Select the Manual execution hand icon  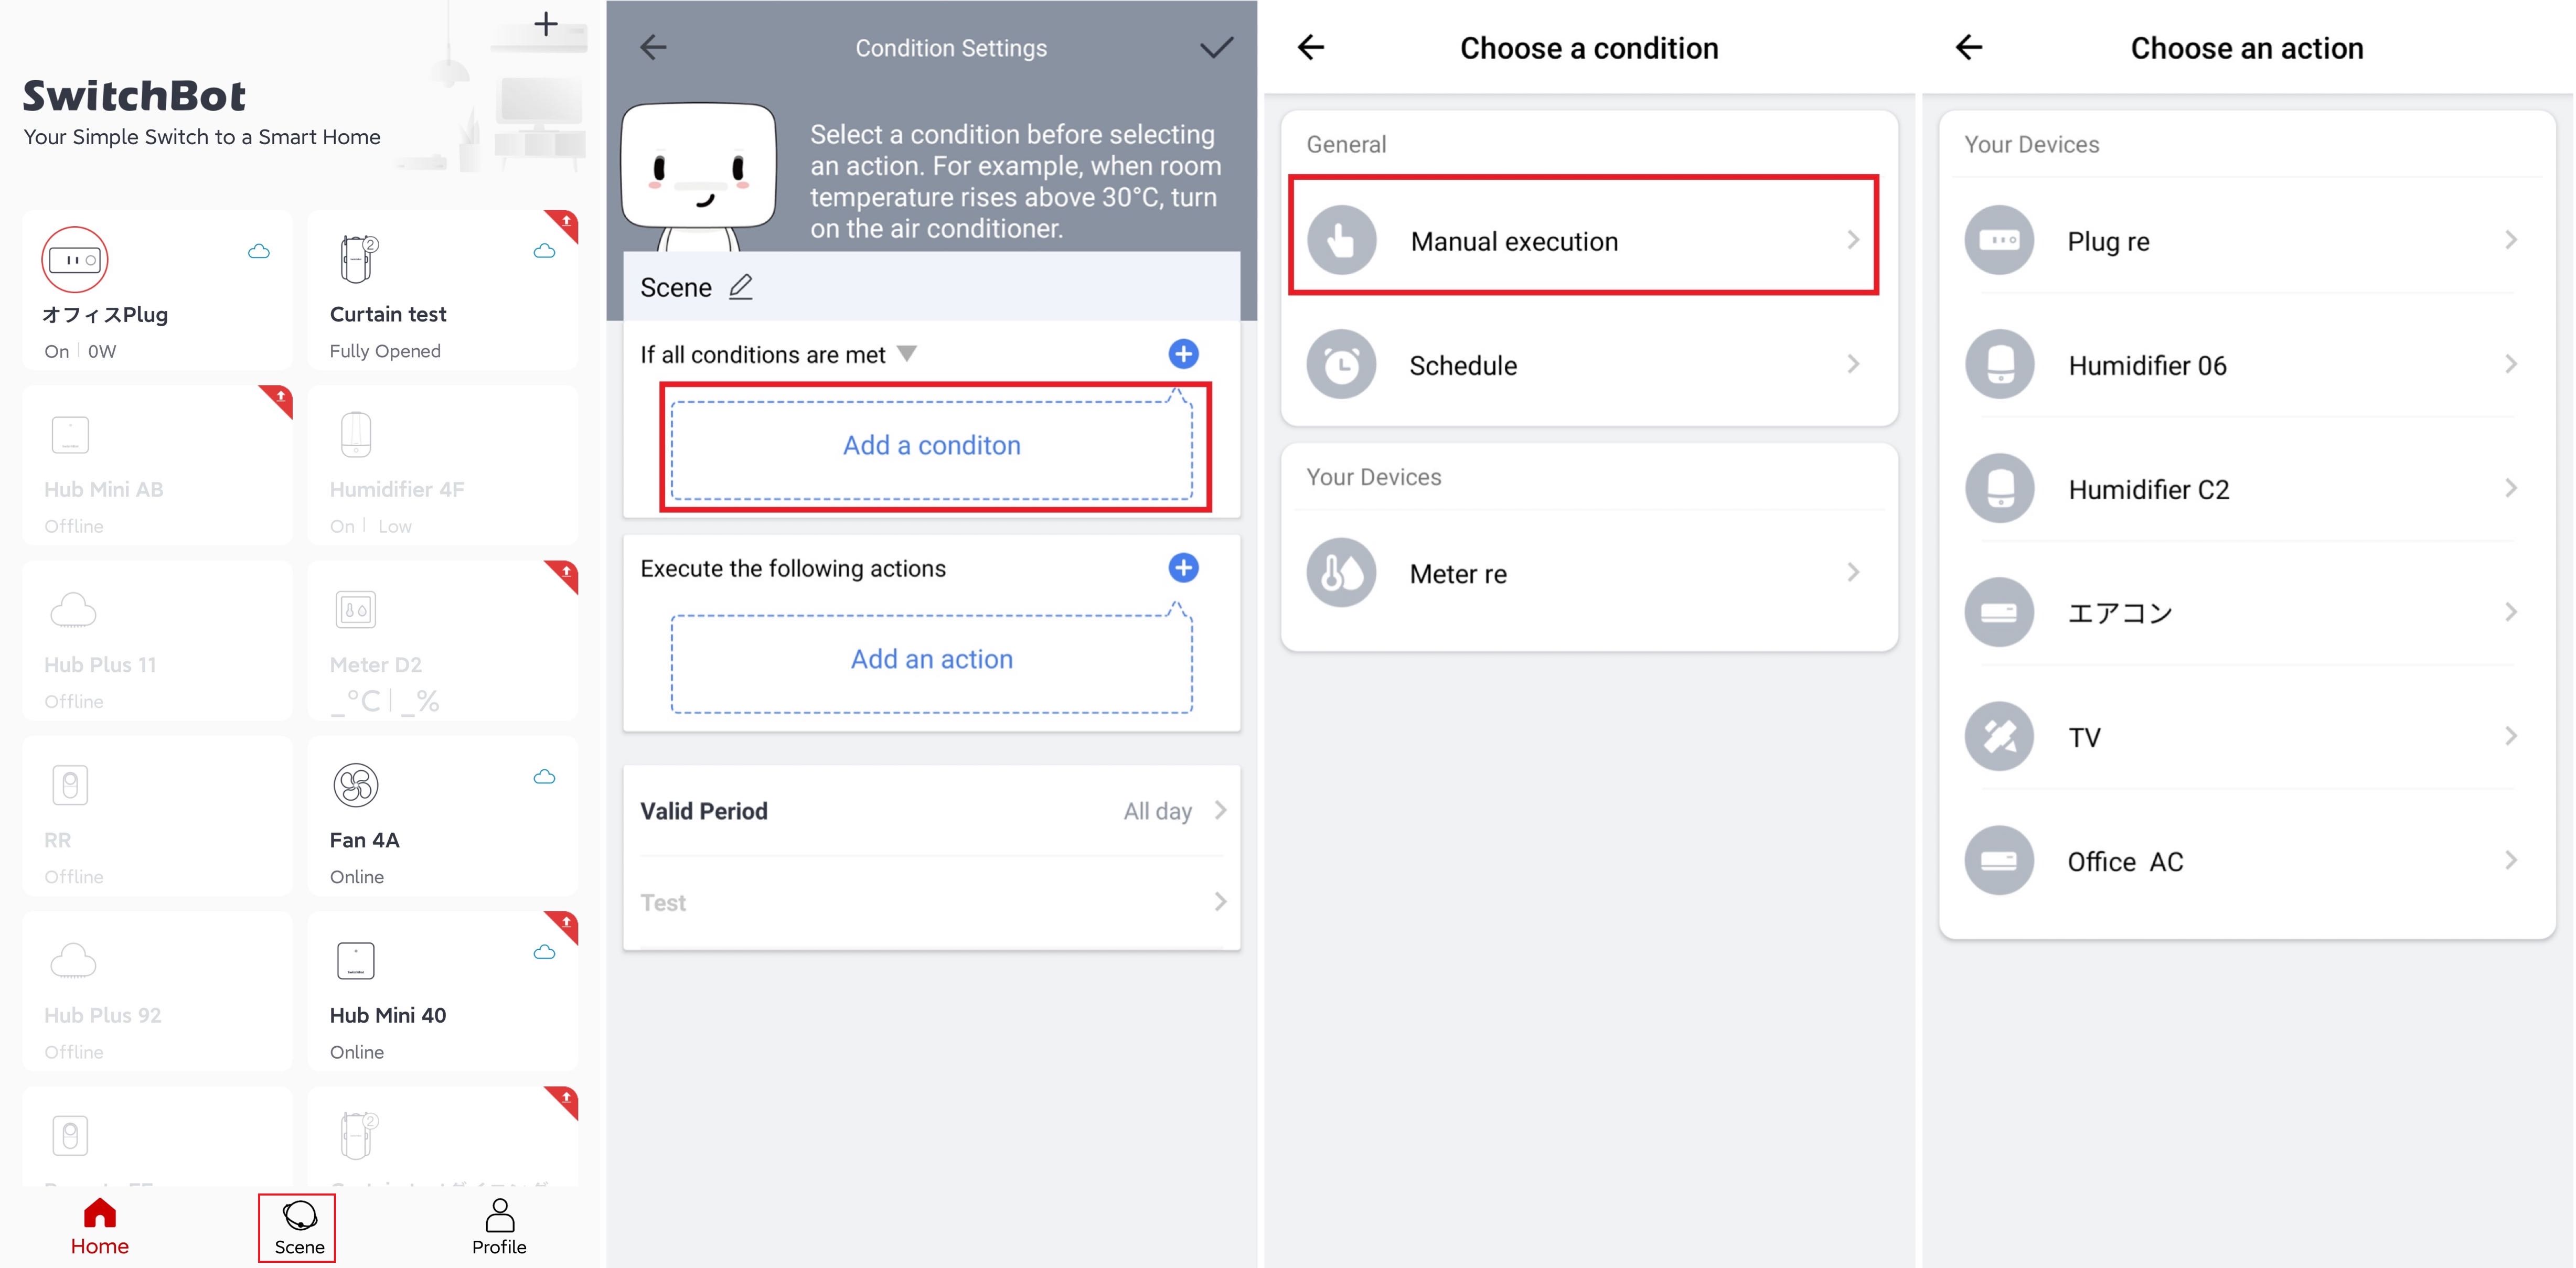(1341, 239)
